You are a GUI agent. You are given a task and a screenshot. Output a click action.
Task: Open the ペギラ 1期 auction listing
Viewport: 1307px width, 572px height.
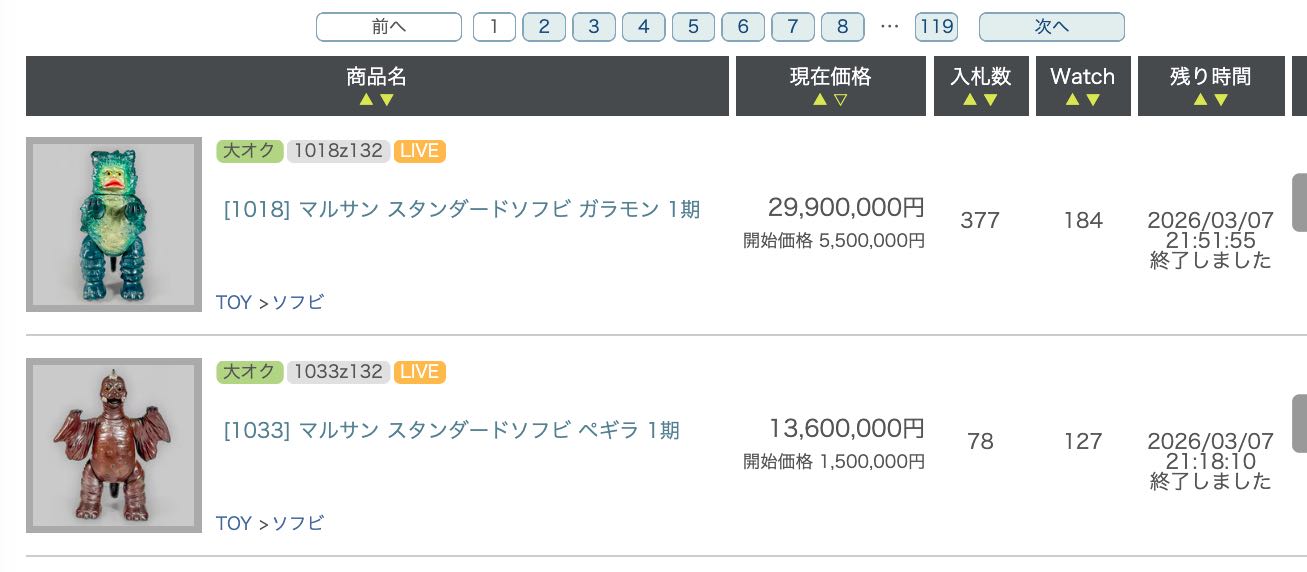pyautogui.click(x=451, y=430)
